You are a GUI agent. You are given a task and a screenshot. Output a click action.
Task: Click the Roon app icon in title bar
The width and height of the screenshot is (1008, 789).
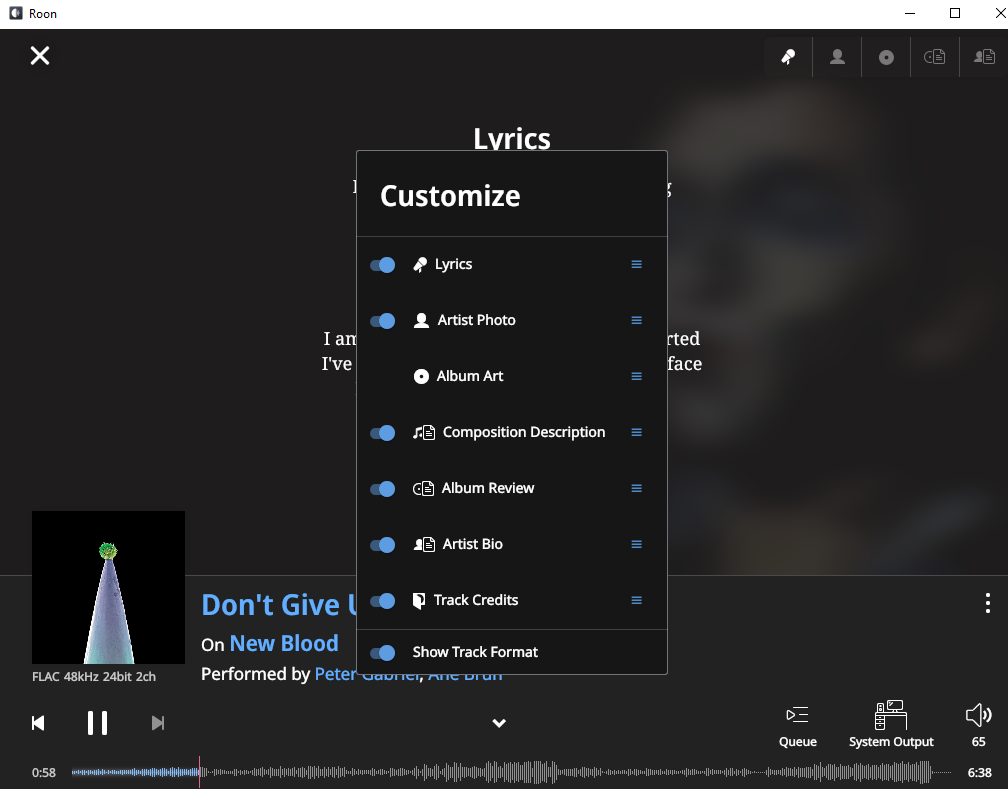coord(15,14)
